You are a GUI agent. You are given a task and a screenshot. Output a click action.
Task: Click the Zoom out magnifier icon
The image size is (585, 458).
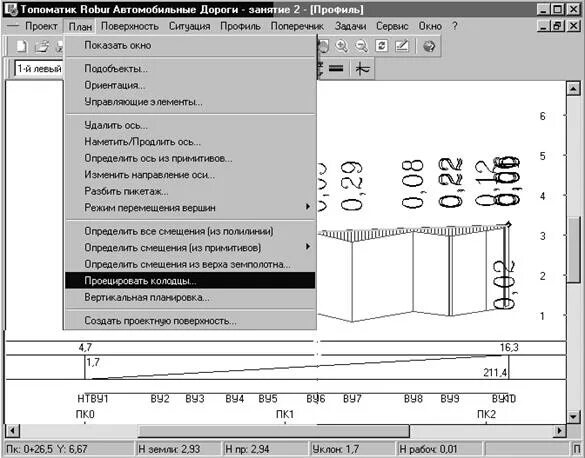[x=361, y=46]
